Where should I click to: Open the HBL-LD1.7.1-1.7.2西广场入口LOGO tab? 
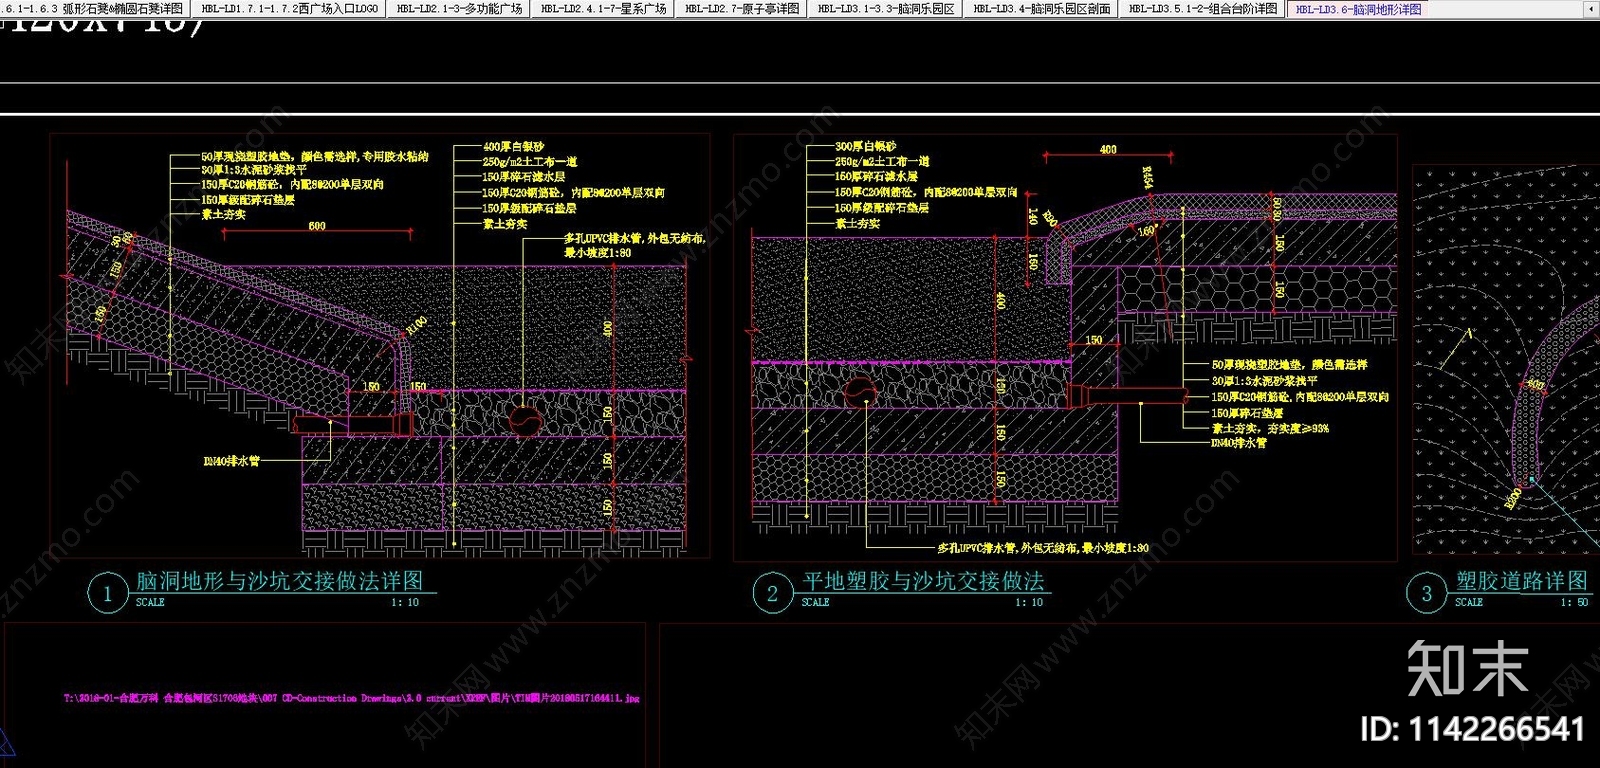(x=289, y=8)
